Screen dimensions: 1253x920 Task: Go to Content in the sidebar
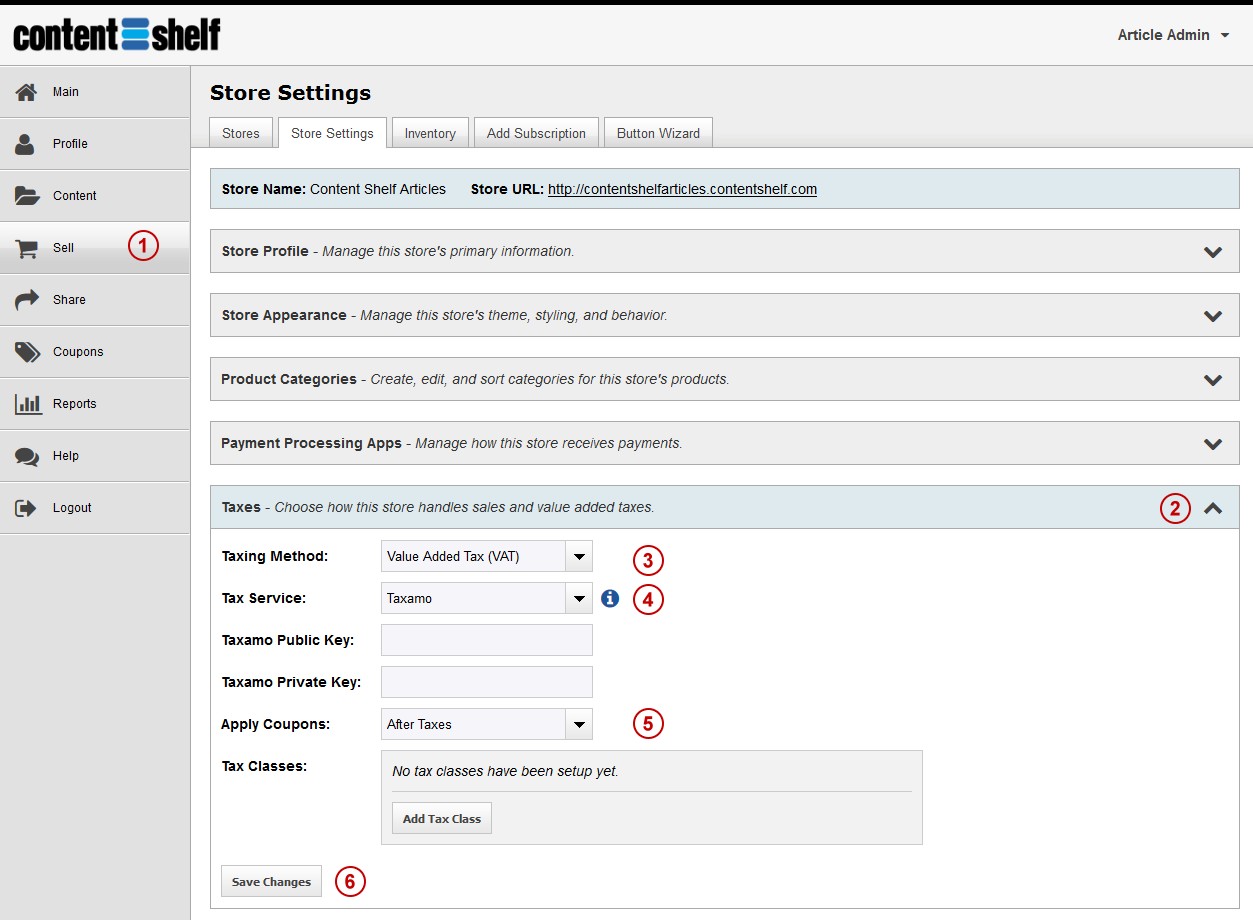95,196
